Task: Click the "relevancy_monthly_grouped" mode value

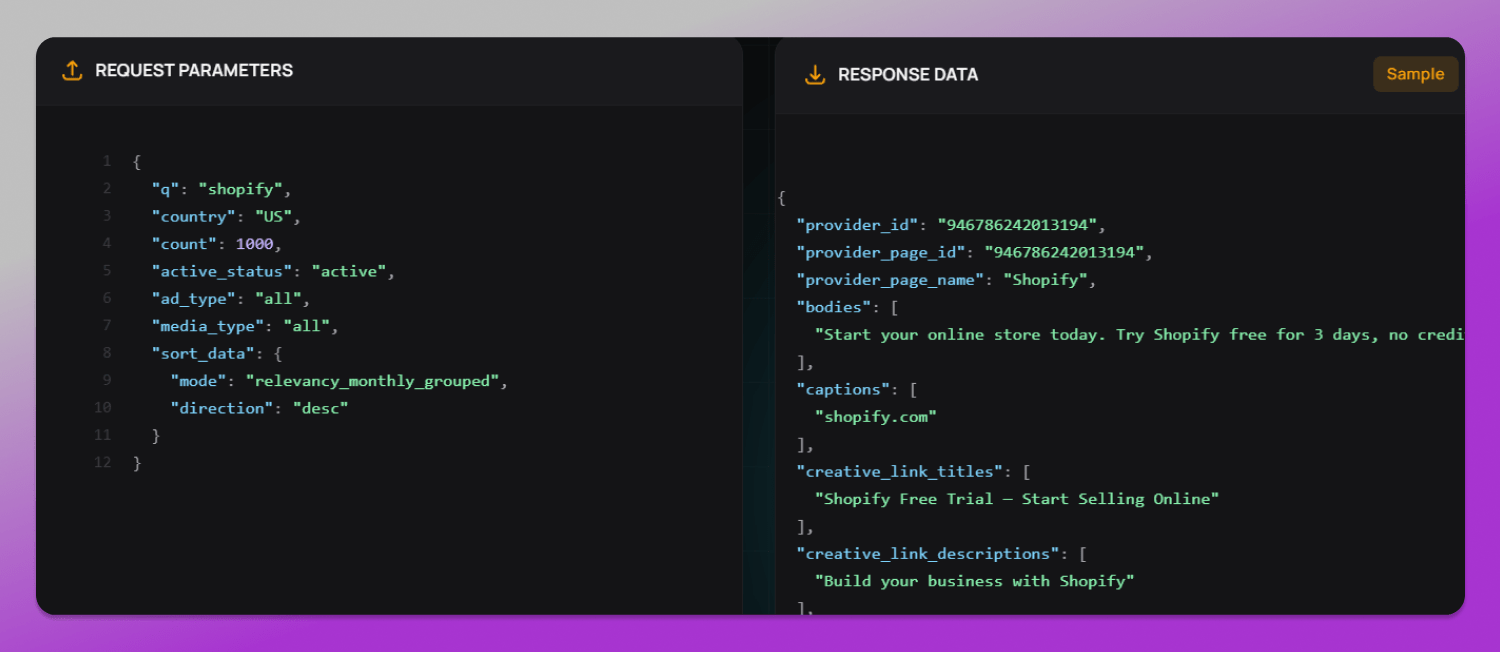Action: (372, 381)
